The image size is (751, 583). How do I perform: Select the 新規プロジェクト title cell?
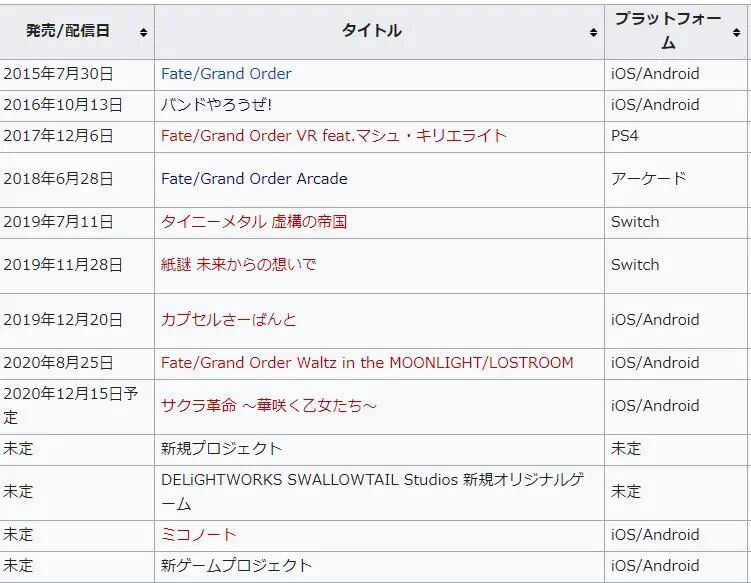(x=379, y=449)
